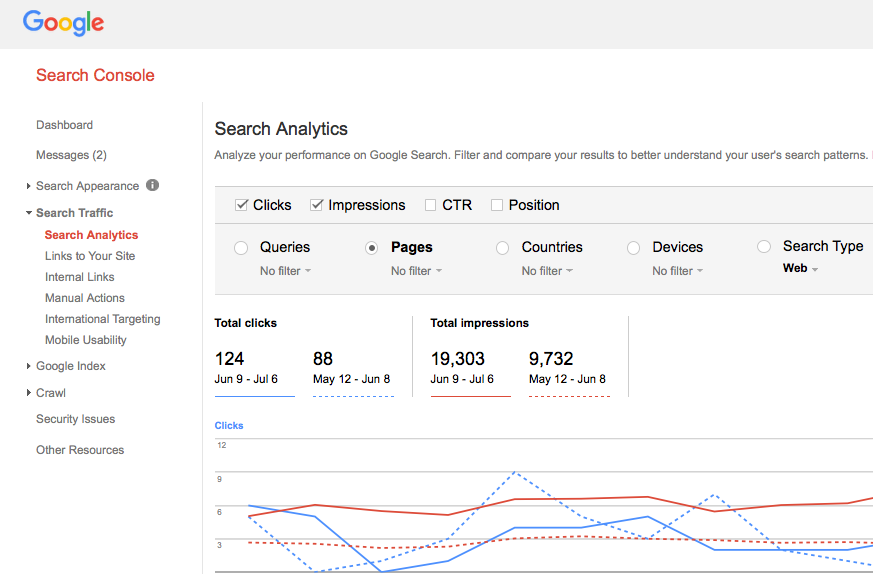Screen dimensions: 873x574
Task: Click Jun 9 - Jul 6 under 19,303
Action: 462,379
